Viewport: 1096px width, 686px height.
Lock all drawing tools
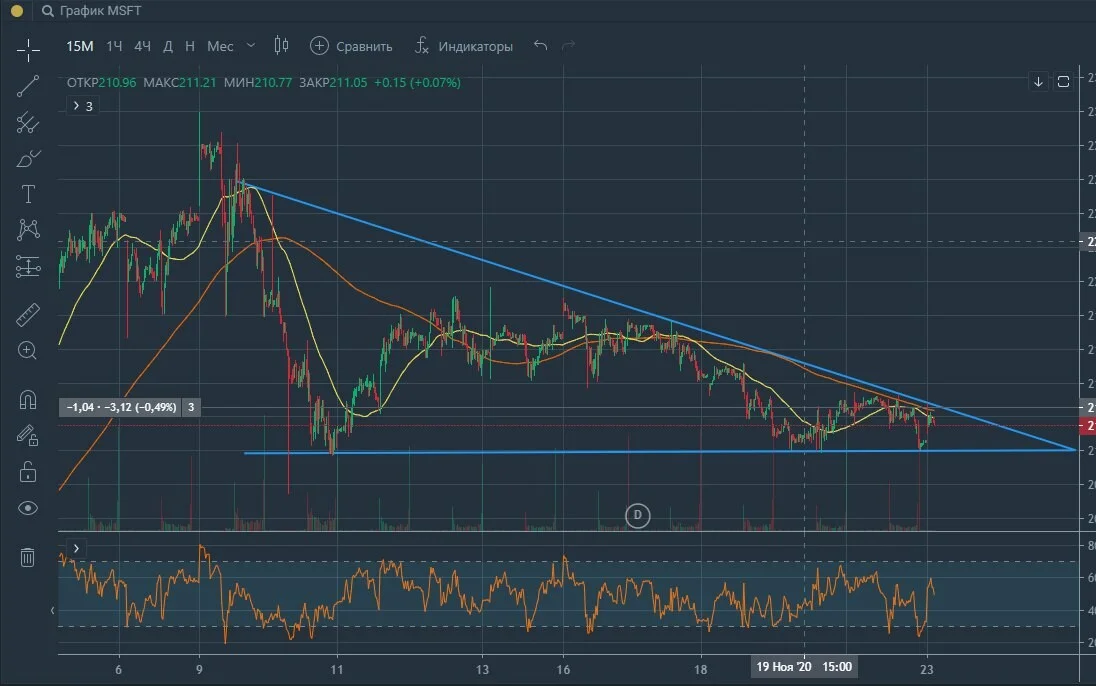tap(28, 472)
